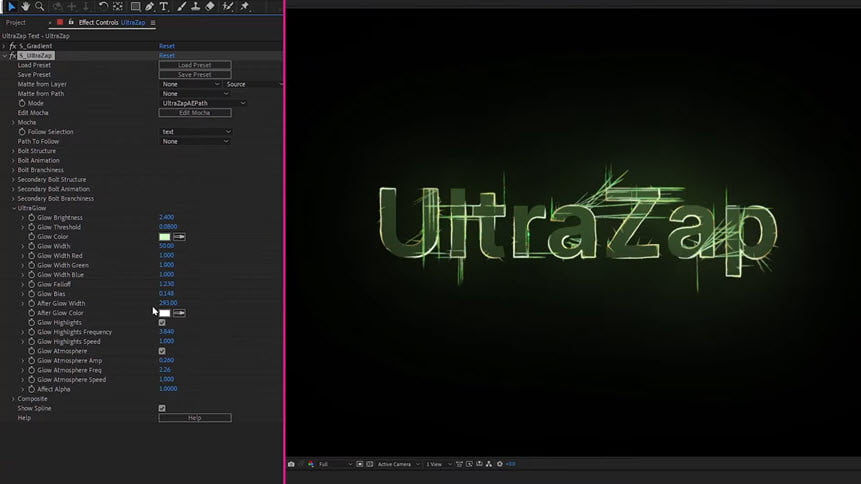The image size is (861, 484).
Task: Toggle the Glow Threshold stopwatch
Action: (31, 227)
